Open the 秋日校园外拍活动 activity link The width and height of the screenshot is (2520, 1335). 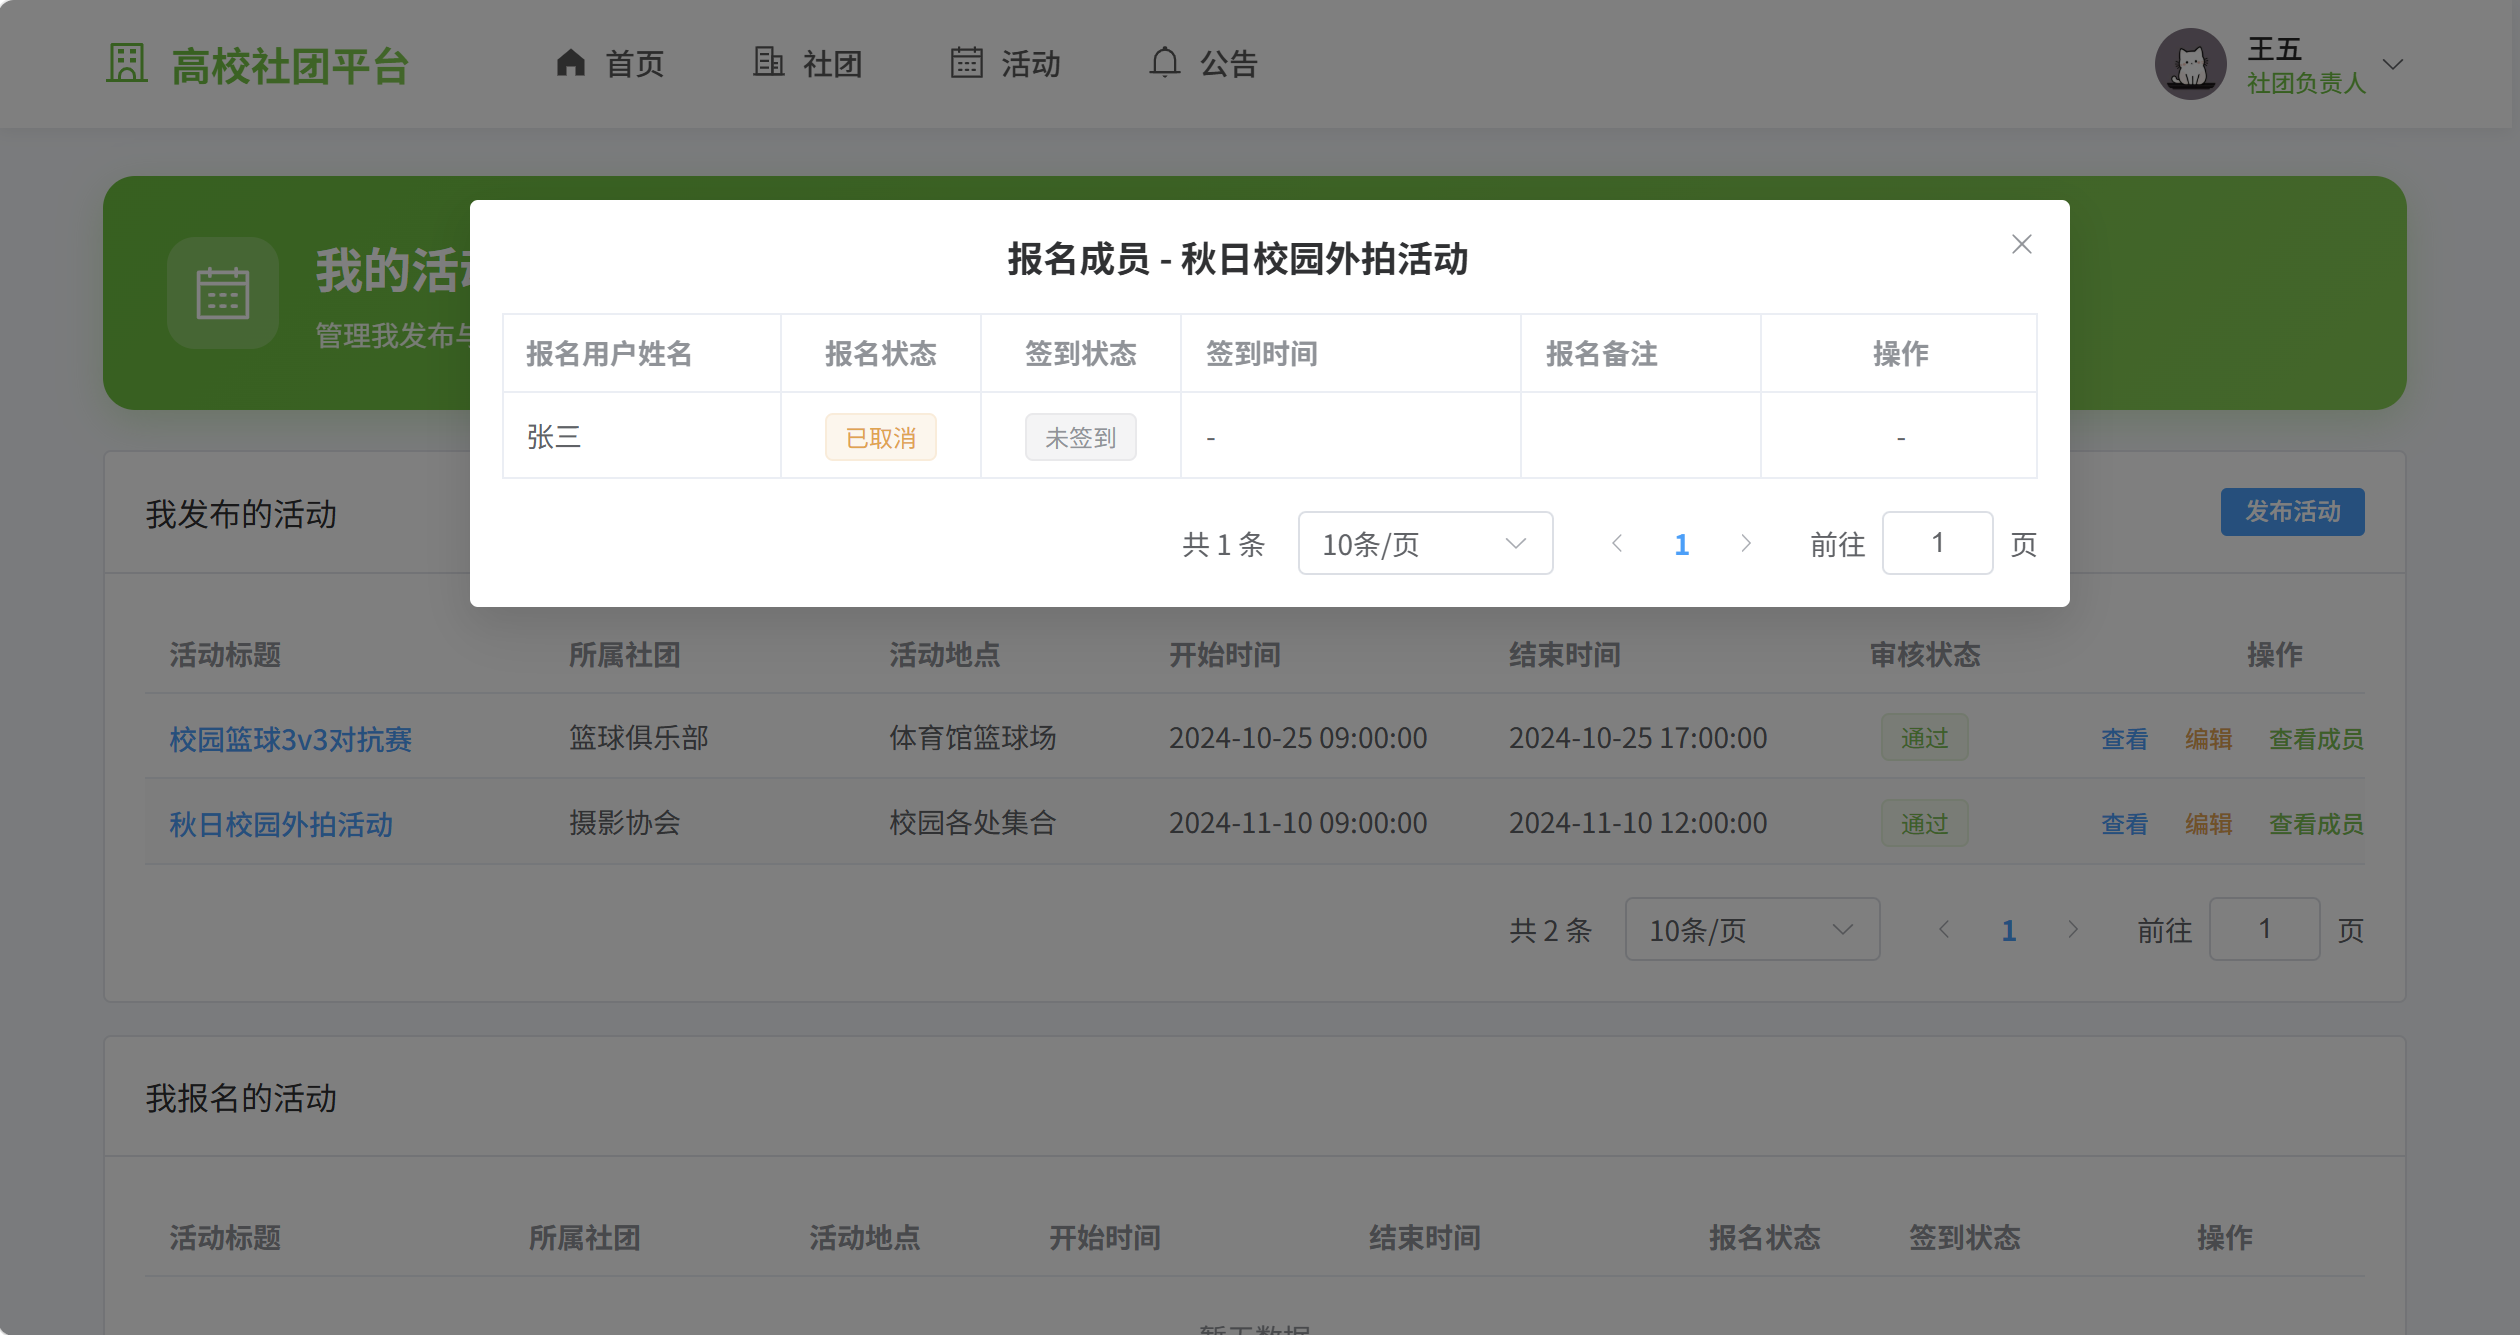[x=280, y=823]
